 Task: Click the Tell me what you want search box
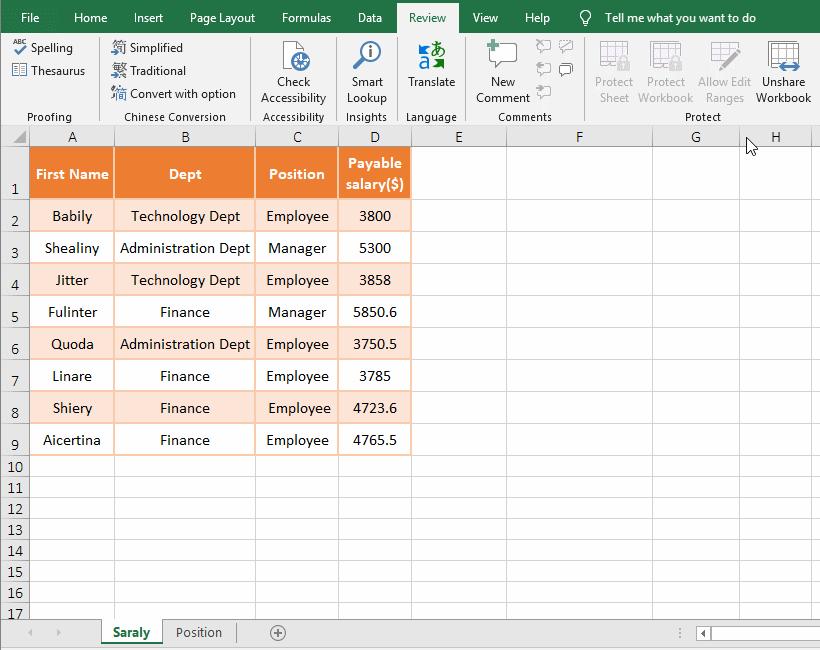pos(680,18)
